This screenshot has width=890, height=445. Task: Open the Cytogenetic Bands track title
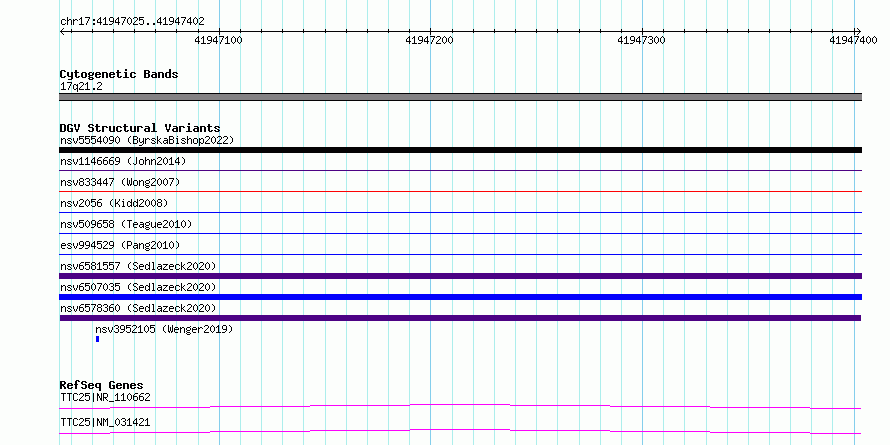[x=119, y=74]
